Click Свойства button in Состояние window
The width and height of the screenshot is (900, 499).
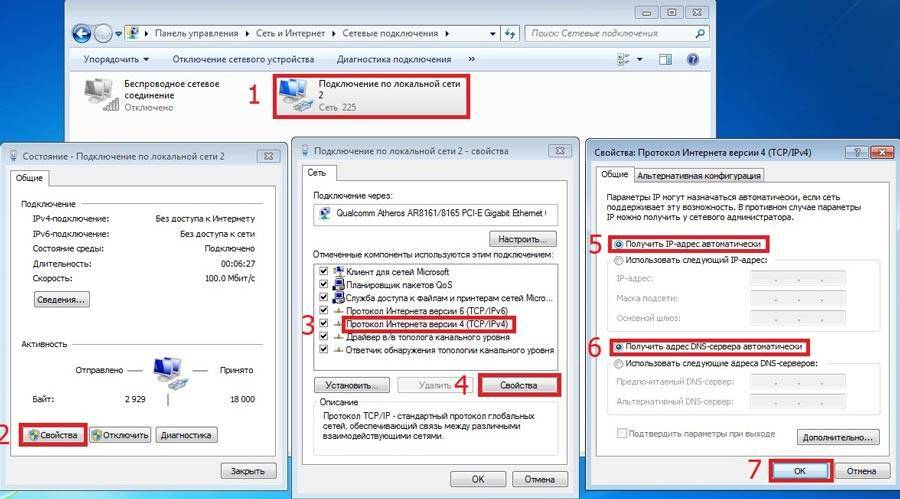point(53,435)
